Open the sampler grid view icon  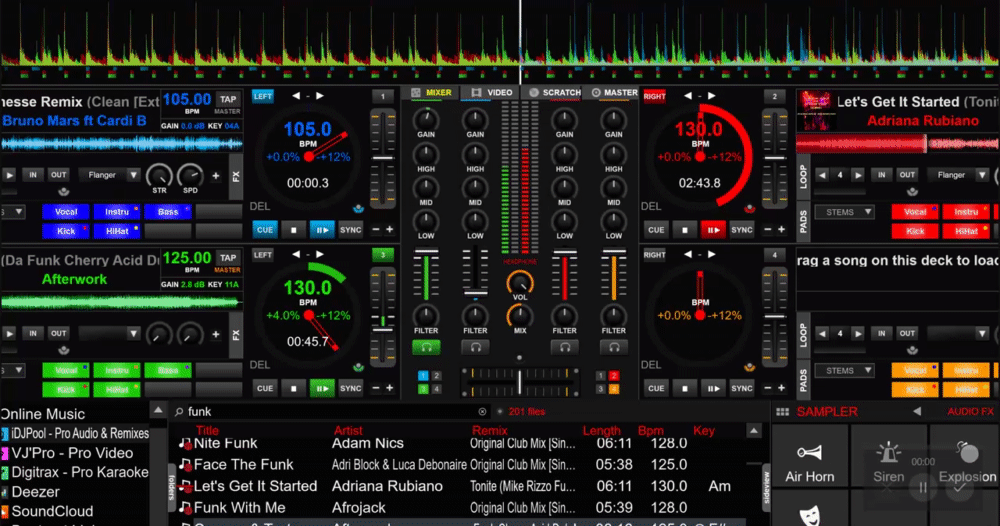tap(783, 412)
